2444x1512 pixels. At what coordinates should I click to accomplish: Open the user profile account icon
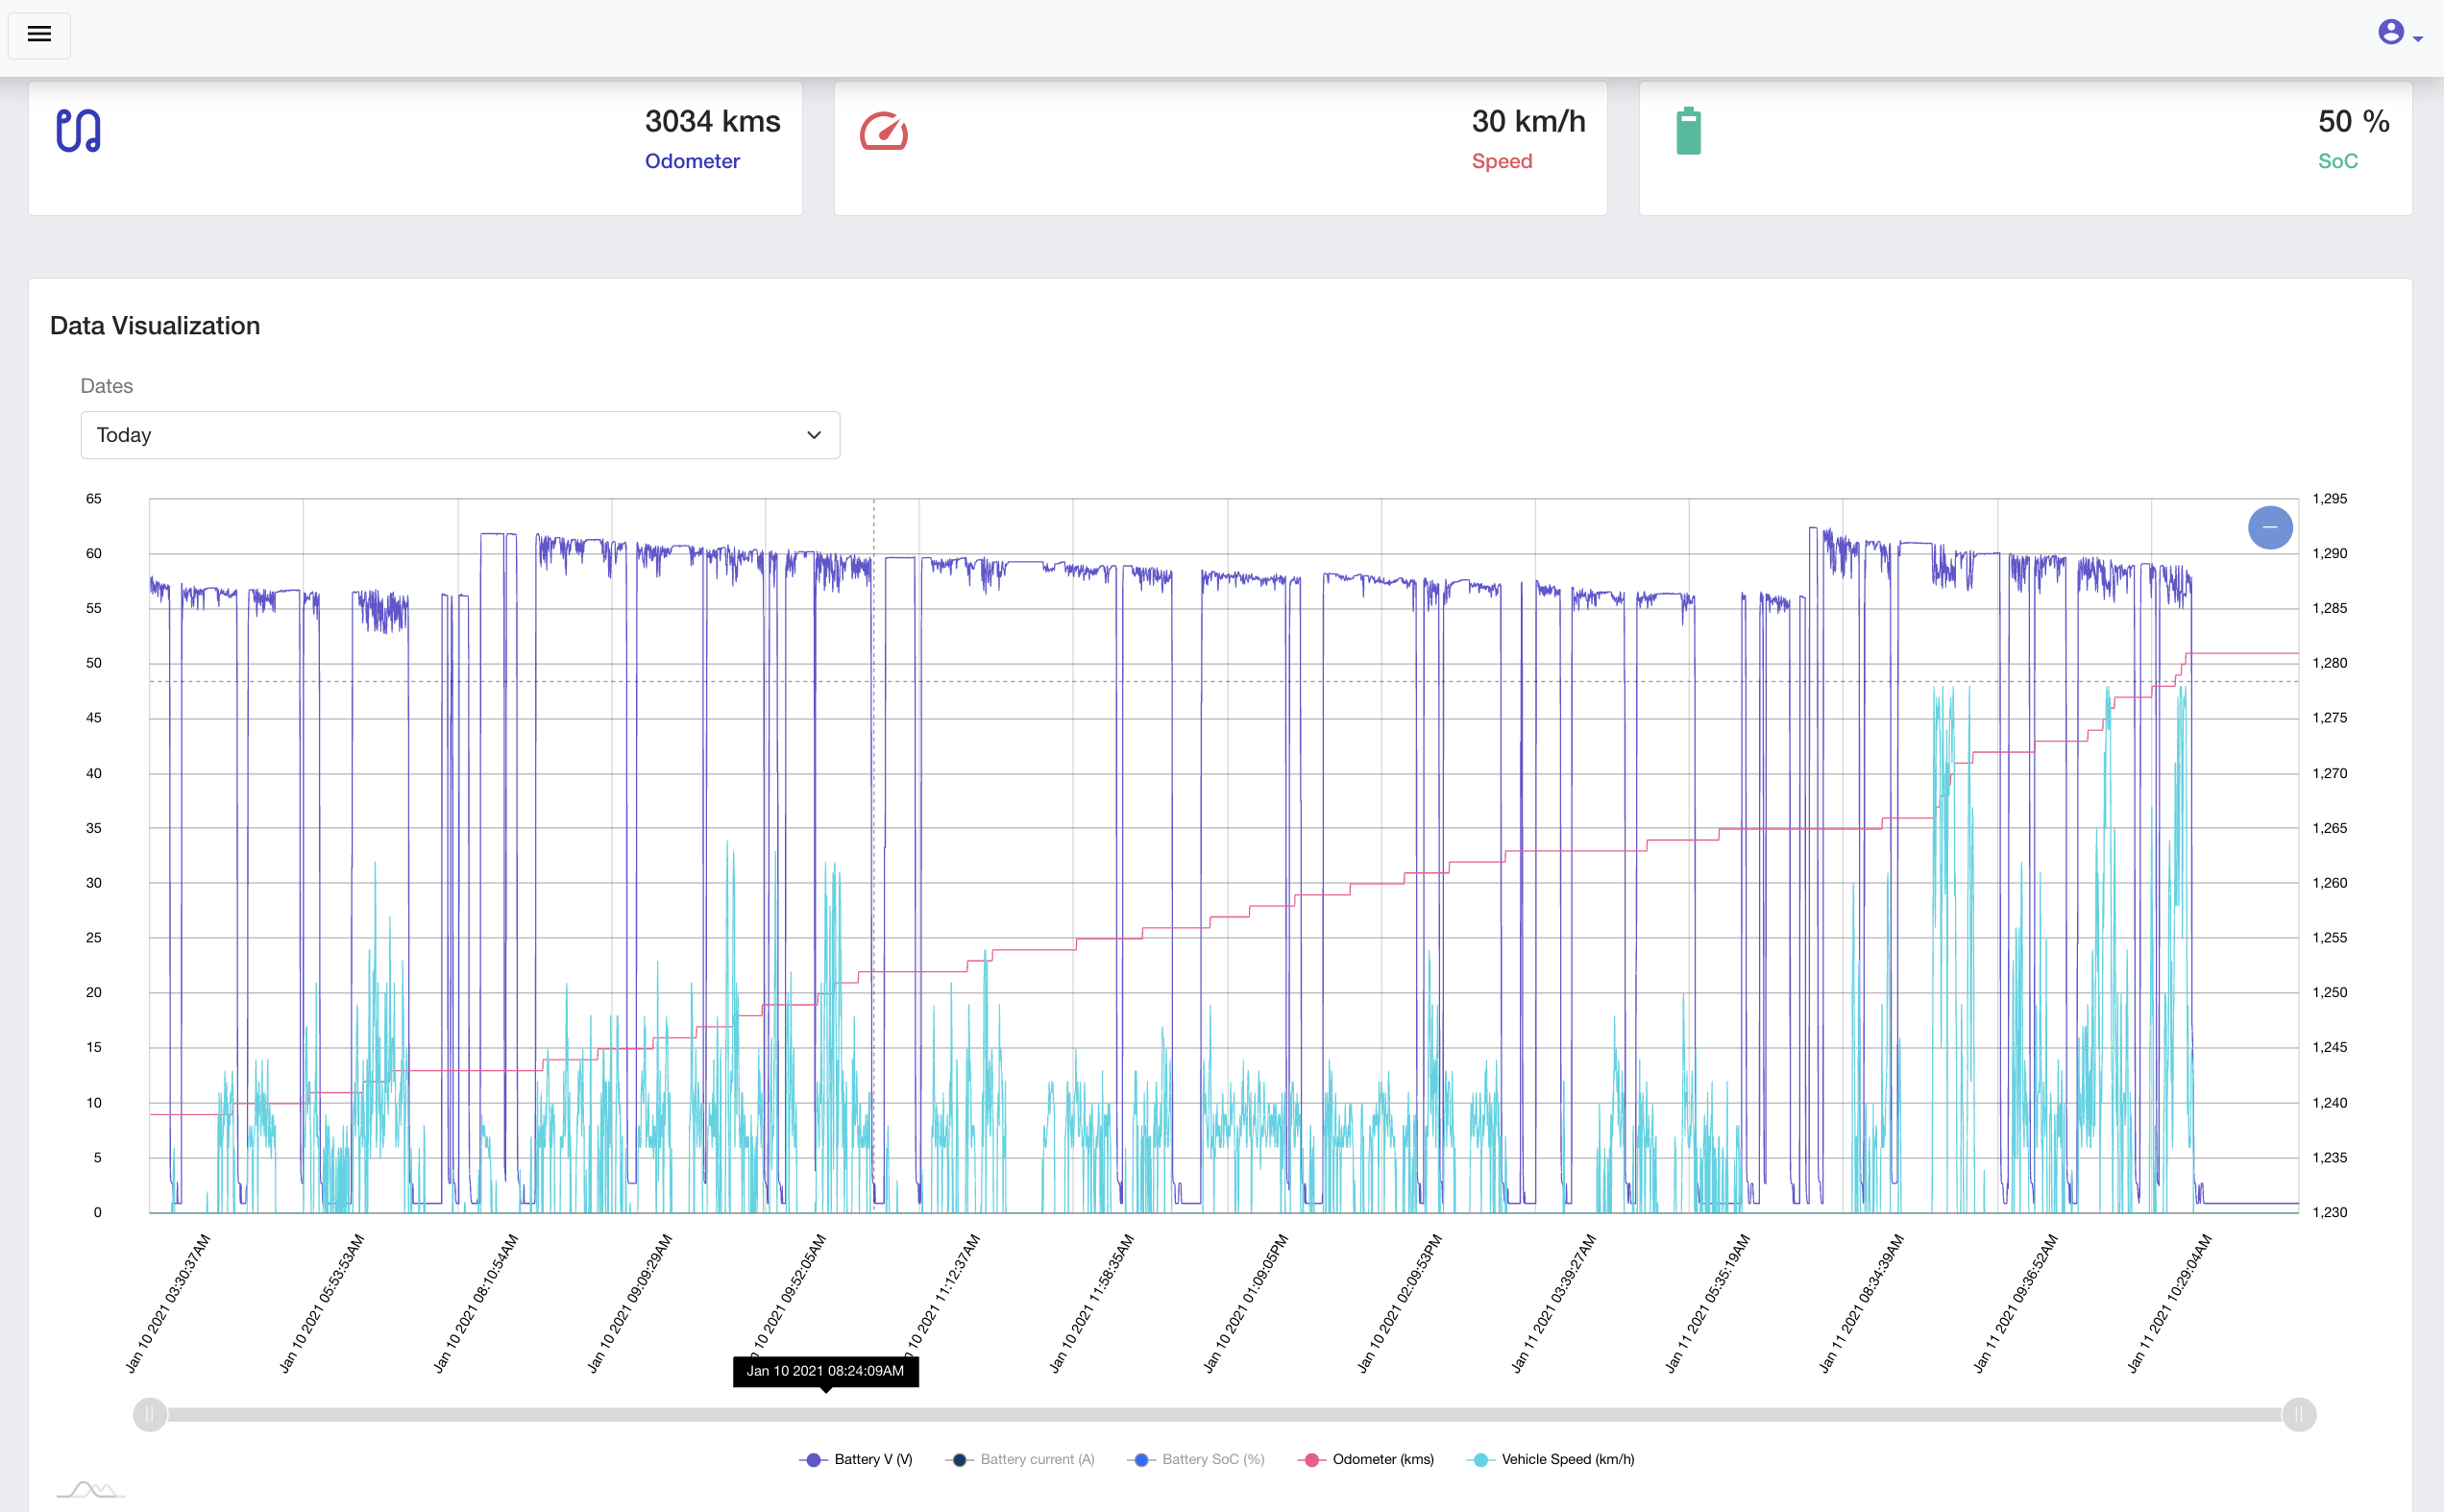tap(2394, 31)
